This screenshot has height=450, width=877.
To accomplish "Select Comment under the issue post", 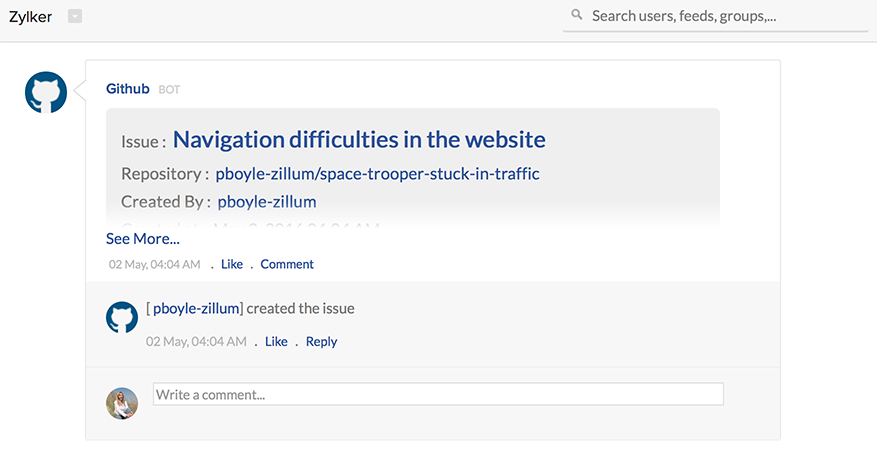I will [x=287, y=264].
